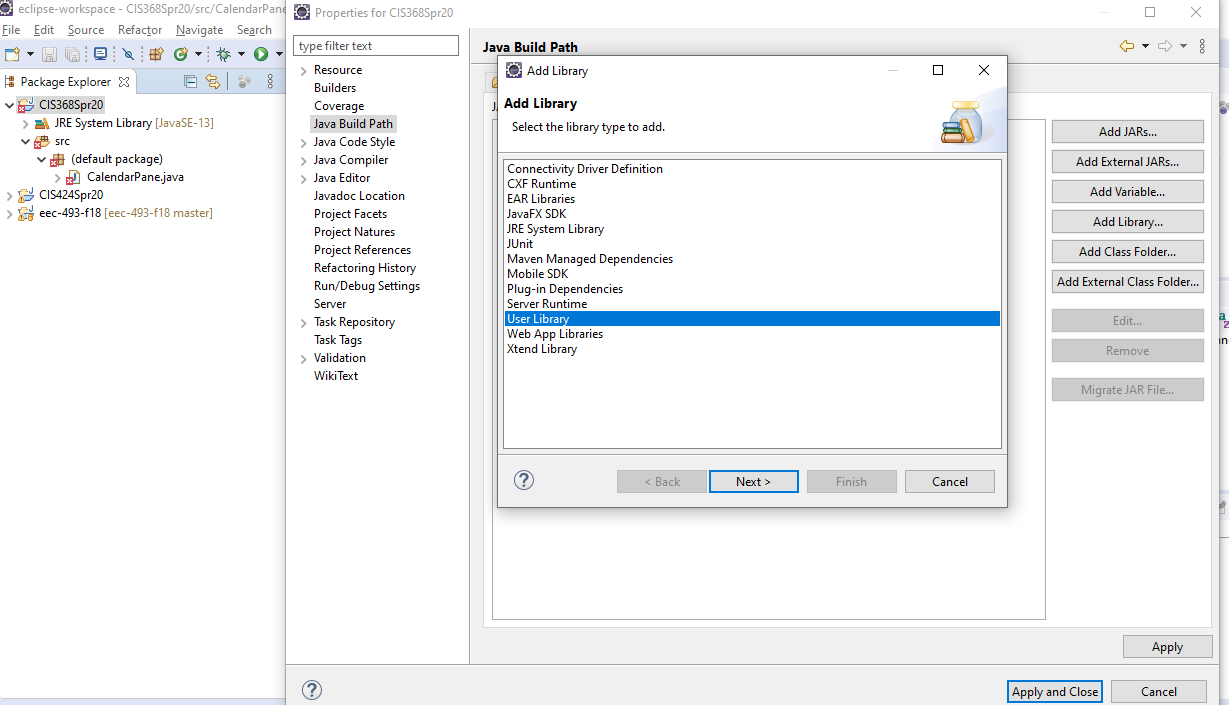Switch to the Package Explorer tab
Viewport: 1229px width, 705px height.
[x=69, y=81]
